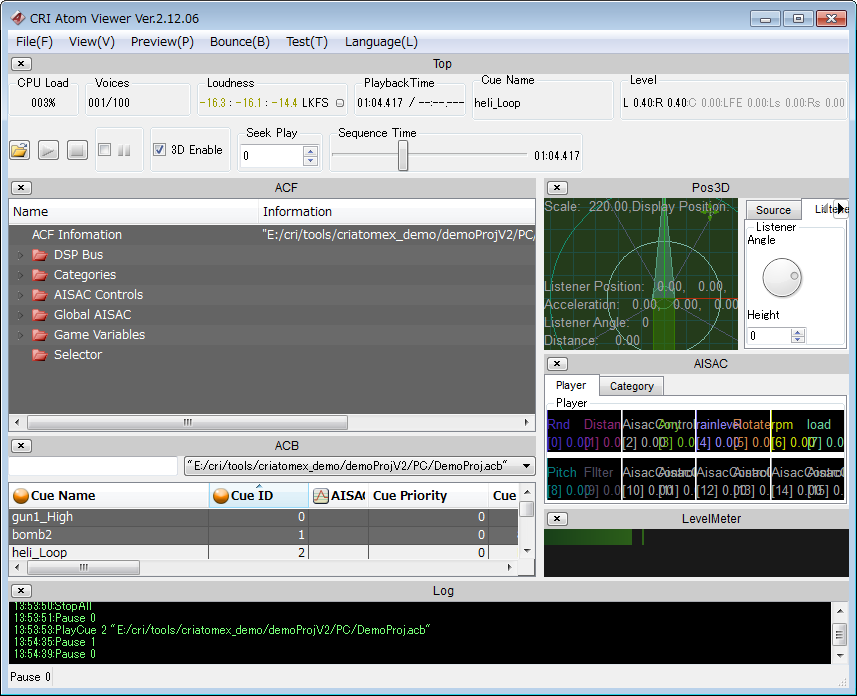This screenshot has width=857, height=696.
Task: Close the AISAC panel with its X
Action: pyautogui.click(x=557, y=364)
